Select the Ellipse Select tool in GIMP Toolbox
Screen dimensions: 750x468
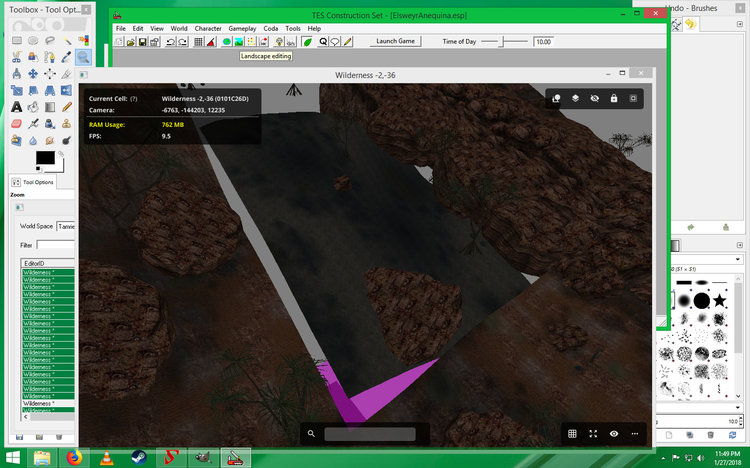pyautogui.click(x=33, y=41)
